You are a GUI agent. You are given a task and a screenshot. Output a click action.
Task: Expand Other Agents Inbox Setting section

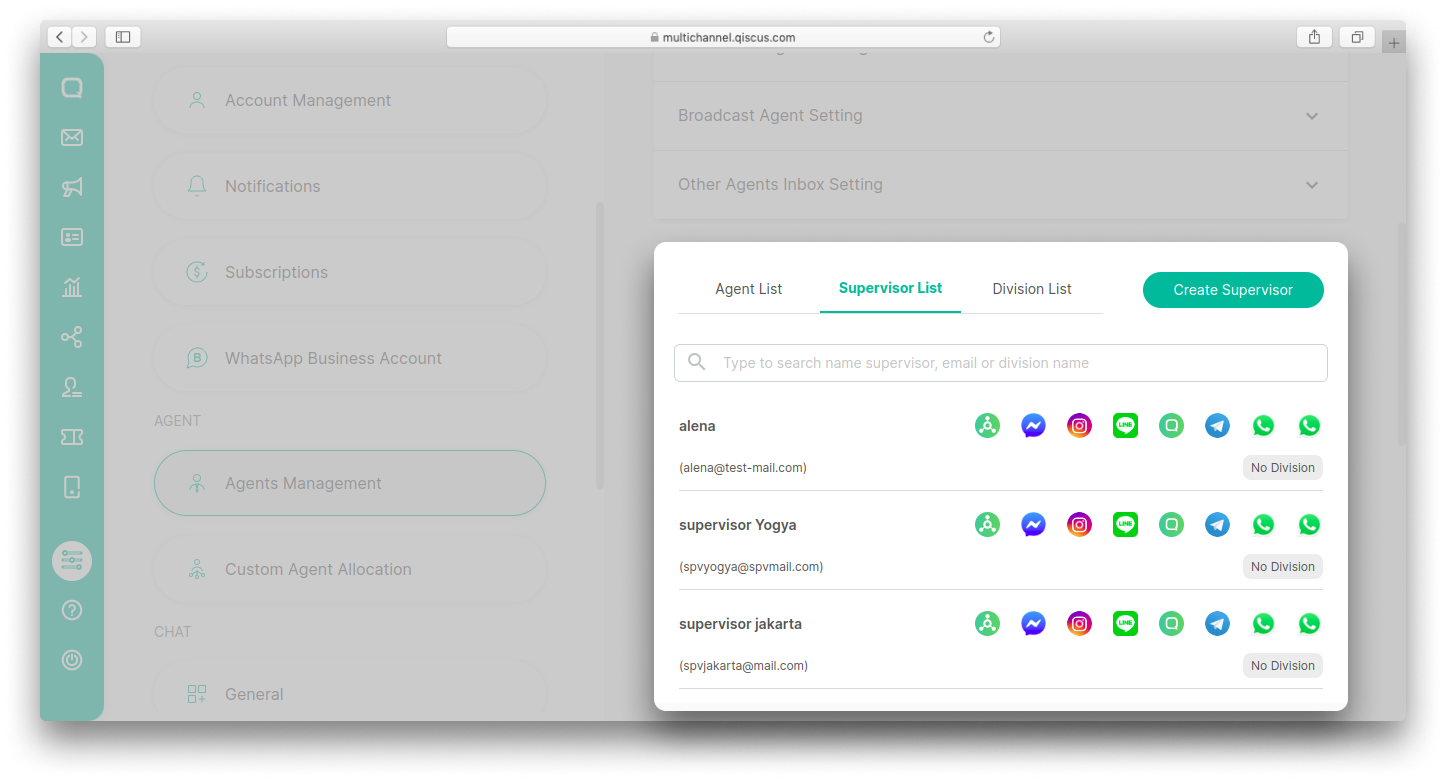click(x=1000, y=185)
